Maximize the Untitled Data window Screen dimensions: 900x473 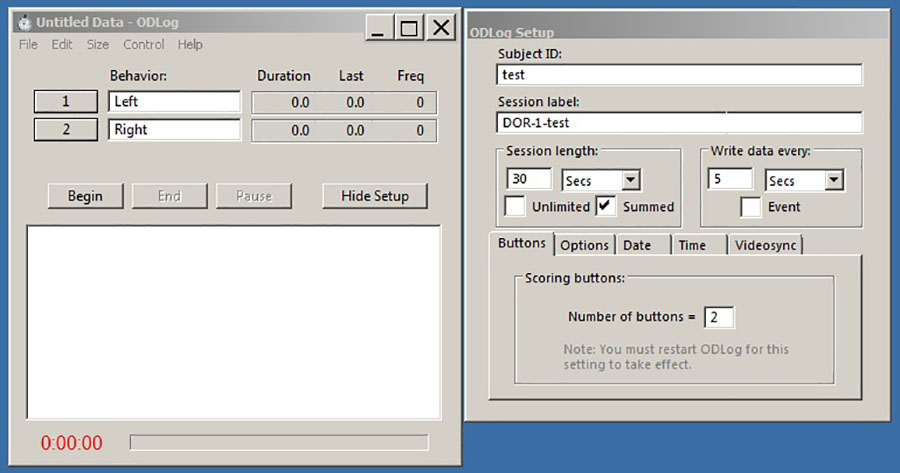pos(409,28)
